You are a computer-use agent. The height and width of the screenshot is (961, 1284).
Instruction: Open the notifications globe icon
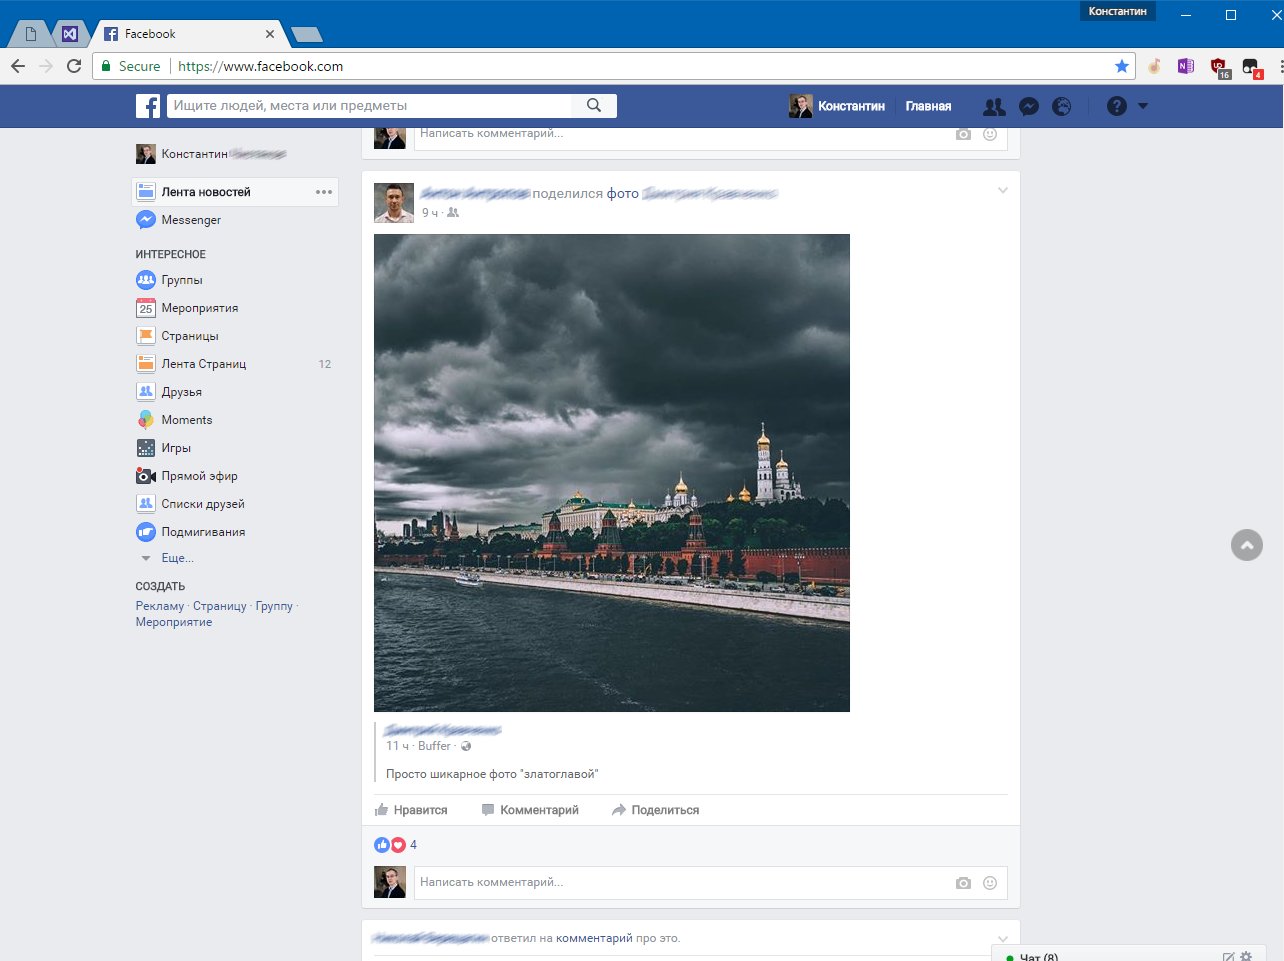click(1062, 105)
